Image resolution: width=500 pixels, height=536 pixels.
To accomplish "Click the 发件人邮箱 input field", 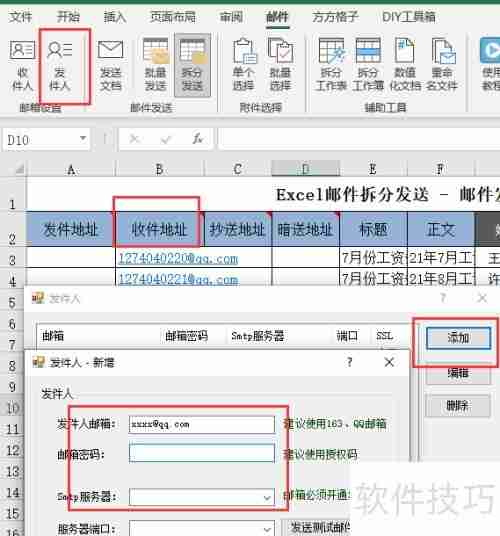I will tap(202, 425).
